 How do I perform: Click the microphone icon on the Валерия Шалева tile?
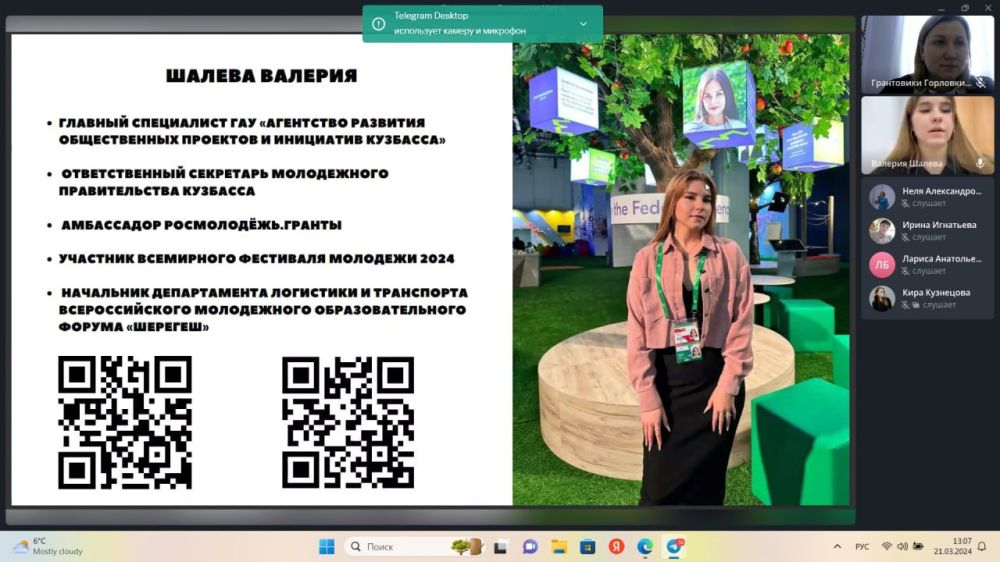980,163
